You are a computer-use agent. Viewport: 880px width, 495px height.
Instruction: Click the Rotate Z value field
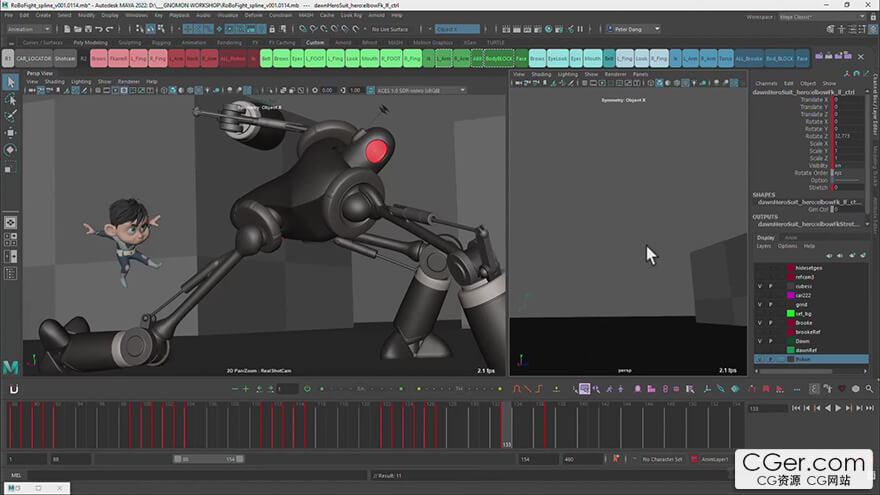click(848, 136)
